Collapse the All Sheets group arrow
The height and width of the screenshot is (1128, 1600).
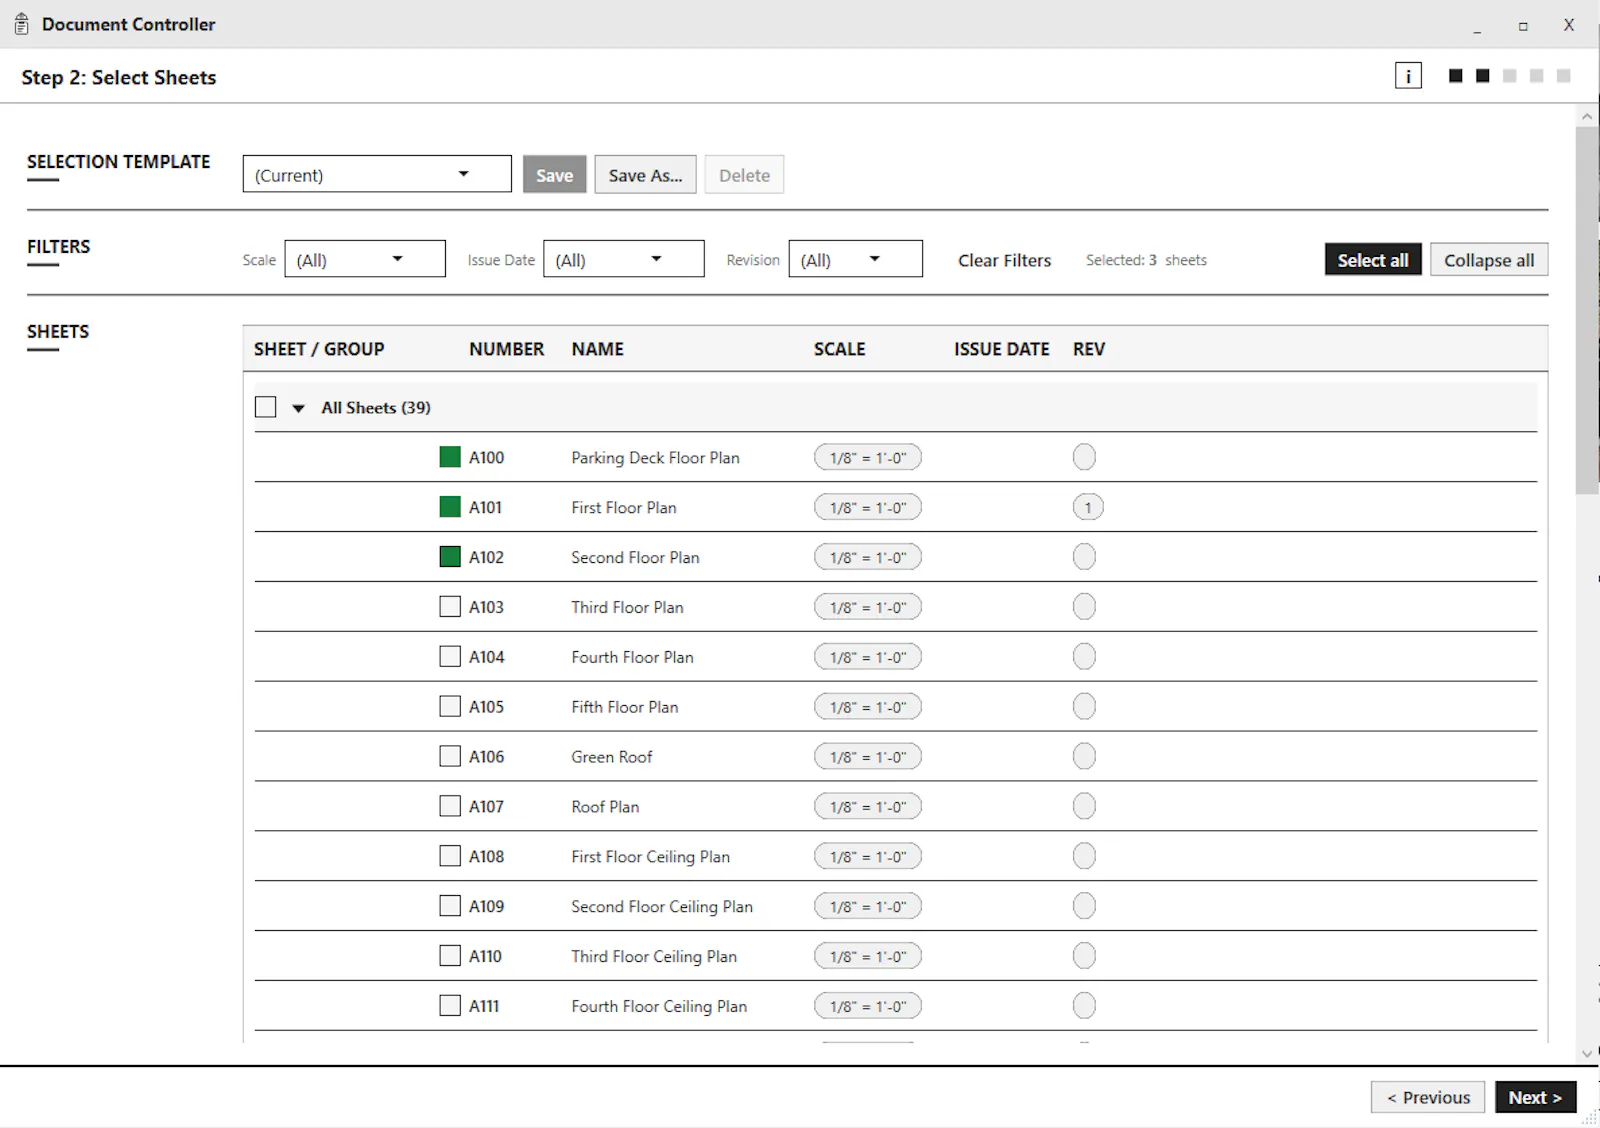298,408
